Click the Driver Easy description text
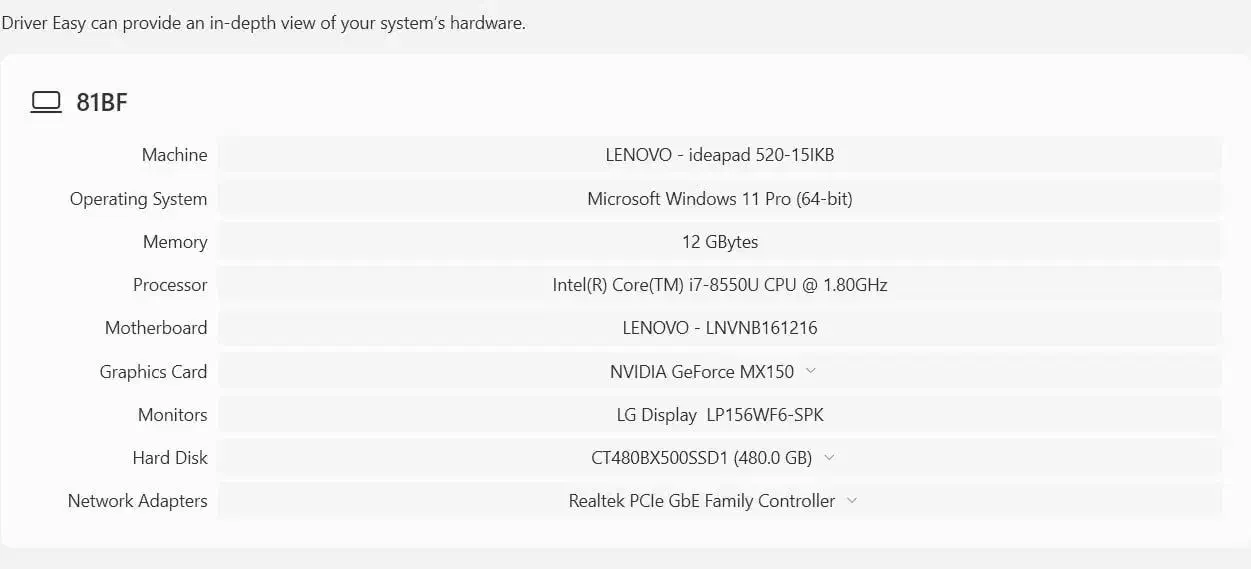The width and height of the screenshot is (1251, 569). click(x=263, y=23)
